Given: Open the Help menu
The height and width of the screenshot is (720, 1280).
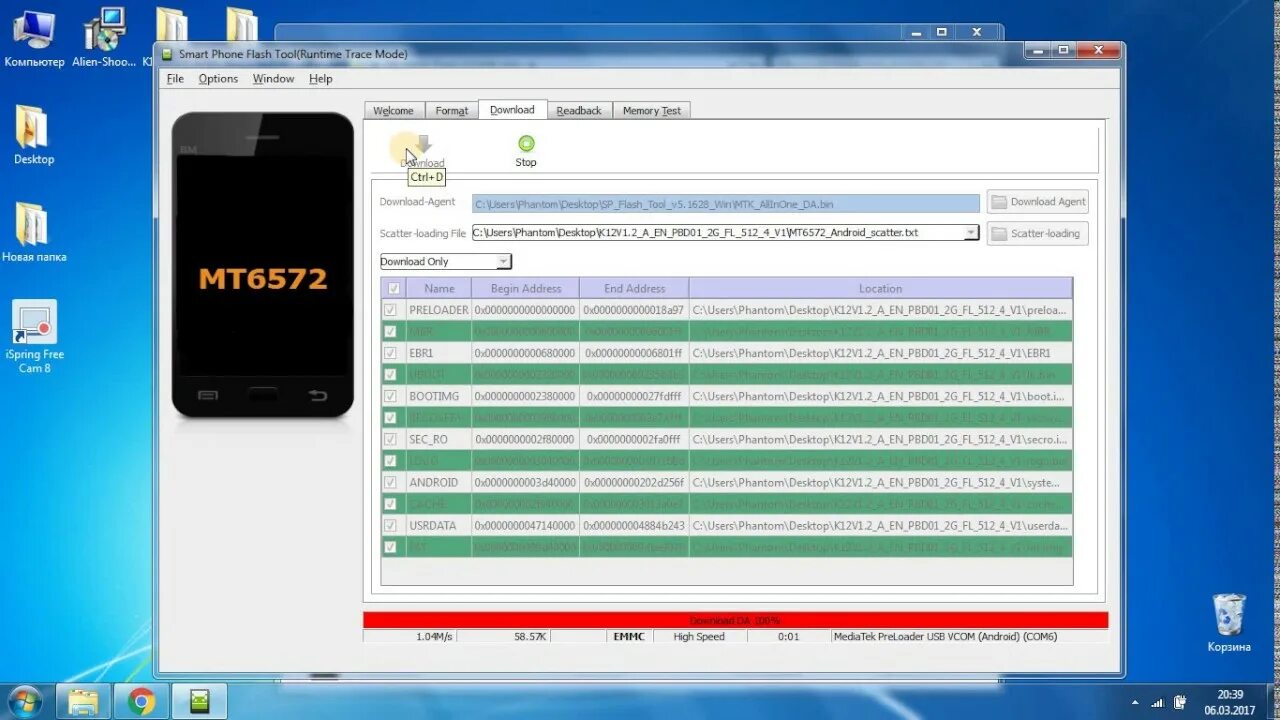Looking at the screenshot, I should tap(320, 79).
